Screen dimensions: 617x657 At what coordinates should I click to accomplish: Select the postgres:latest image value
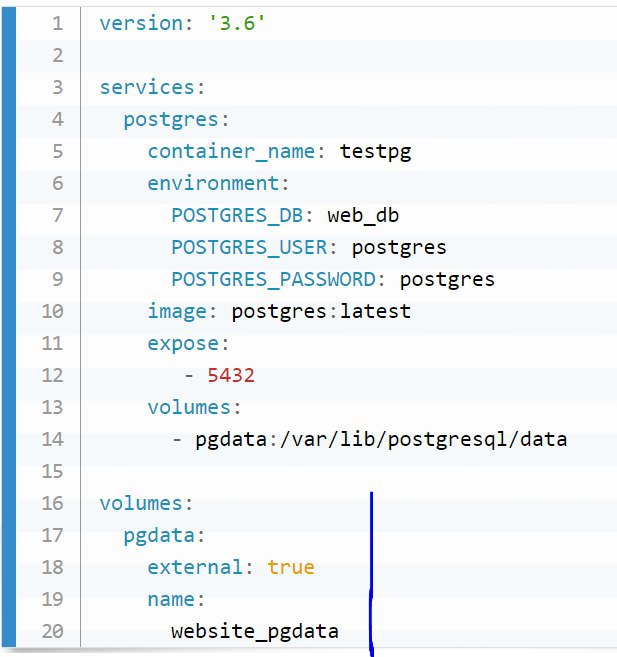tap(321, 311)
